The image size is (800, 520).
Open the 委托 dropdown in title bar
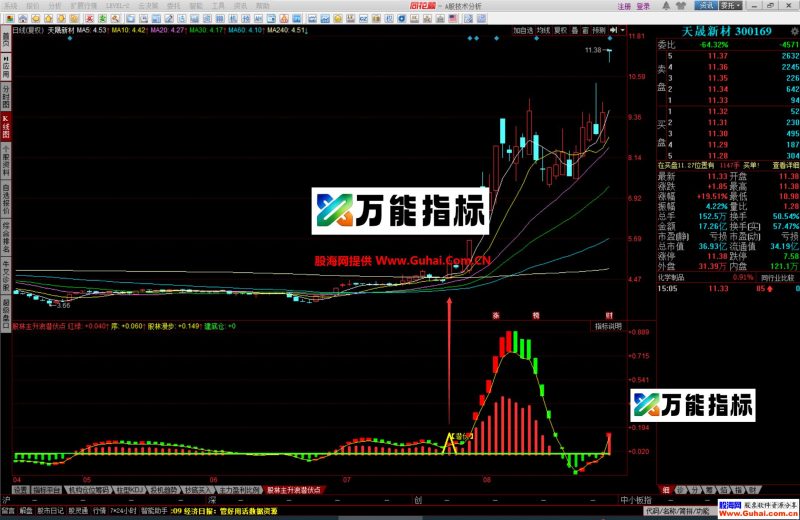pyautogui.click(x=730, y=6)
